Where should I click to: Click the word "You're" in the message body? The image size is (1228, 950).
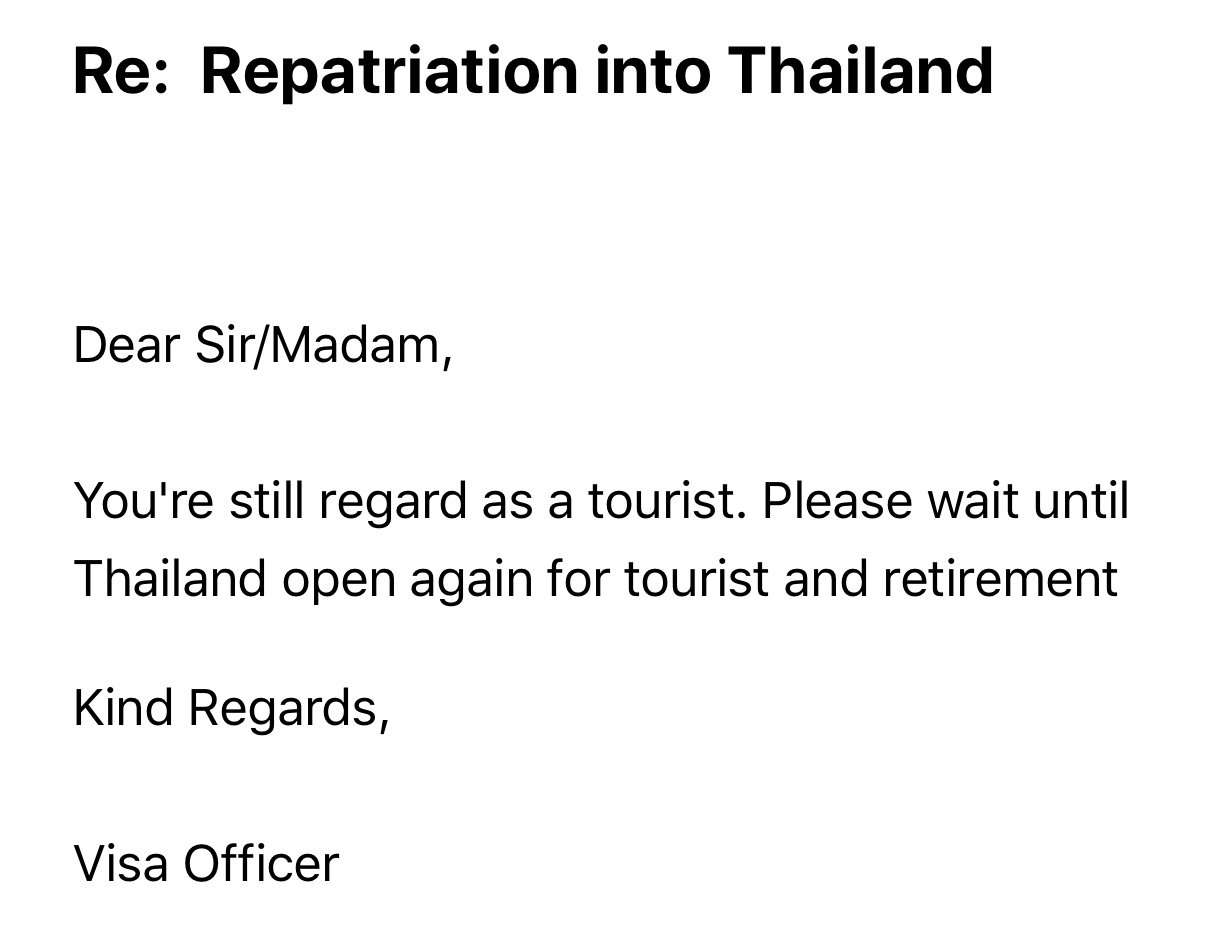click(x=136, y=501)
